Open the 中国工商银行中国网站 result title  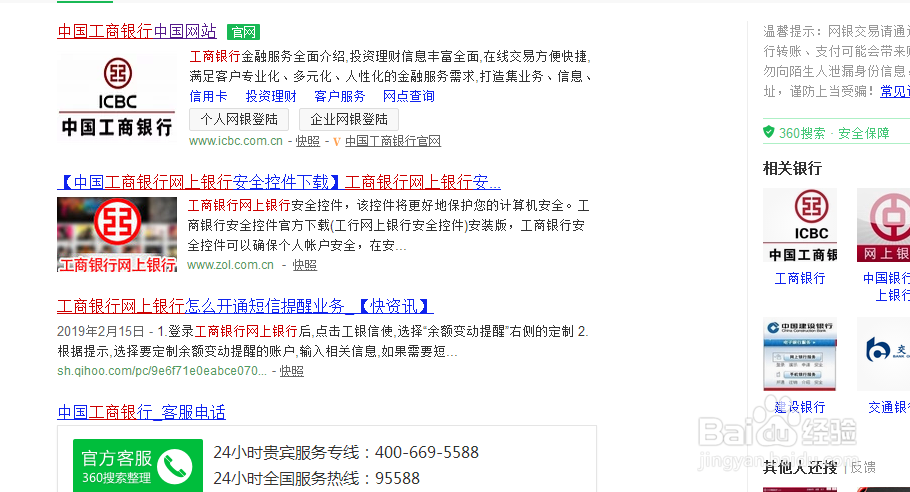(137, 31)
